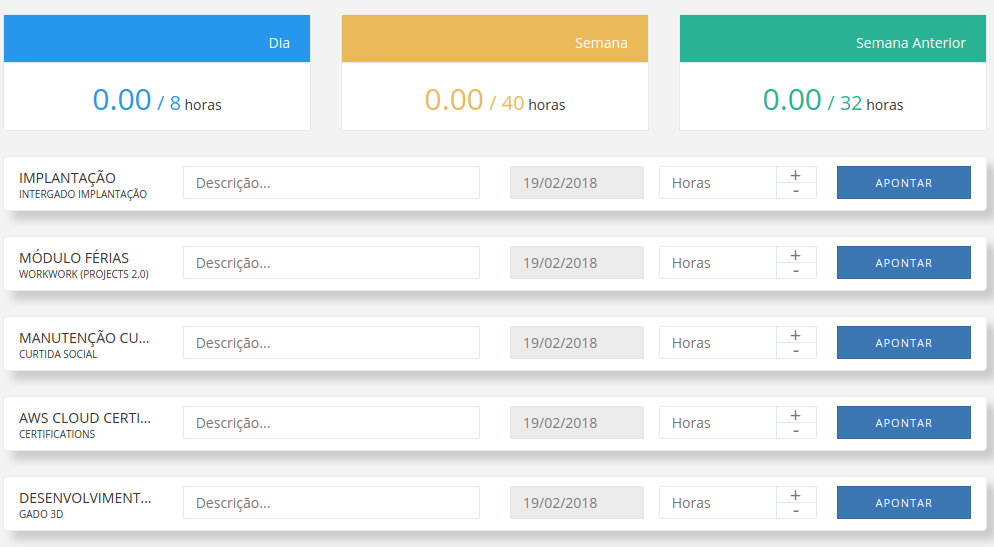The width and height of the screenshot is (994, 547).
Task: Click GADO 3D project label
Action: pos(41,514)
